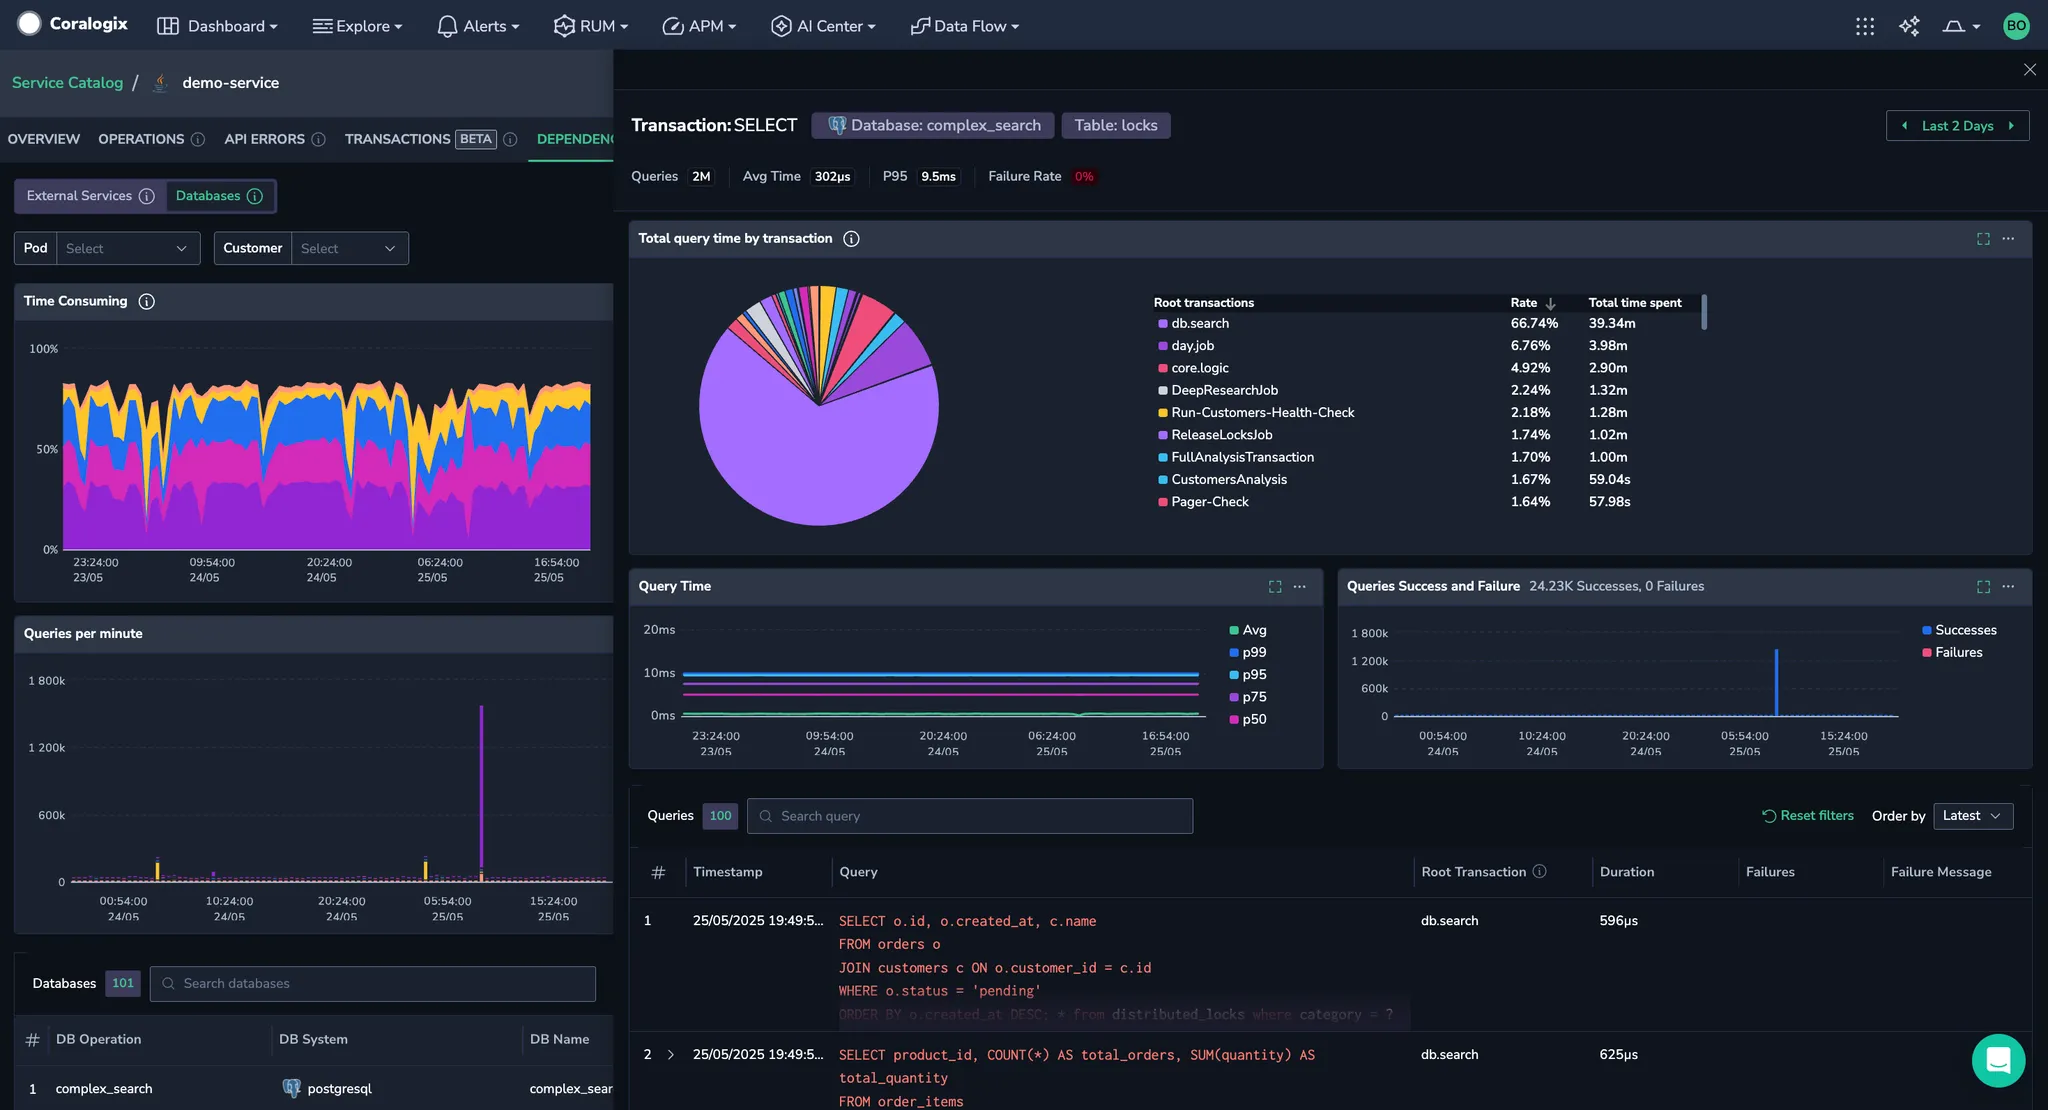Go to previous time range arrow
The width and height of the screenshot is (2048, 1110).
(1904, 126)
